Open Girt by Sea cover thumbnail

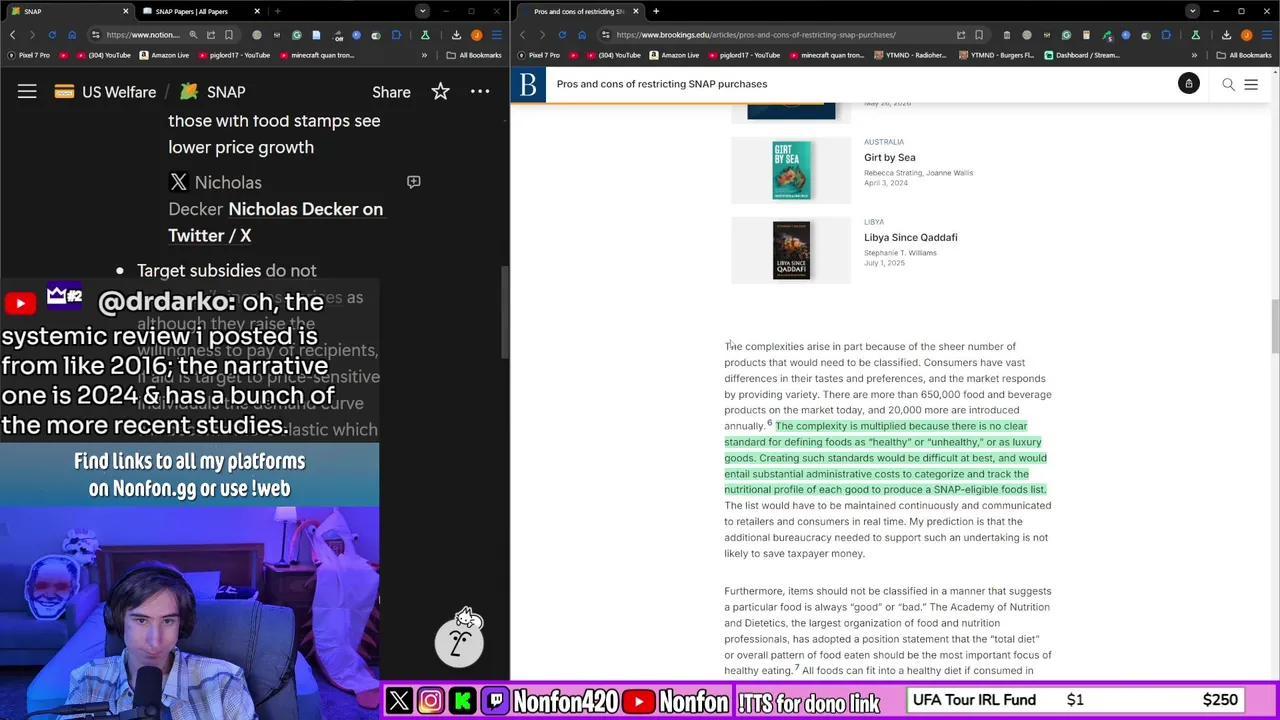pyautogui.click(x=791, y=170)
